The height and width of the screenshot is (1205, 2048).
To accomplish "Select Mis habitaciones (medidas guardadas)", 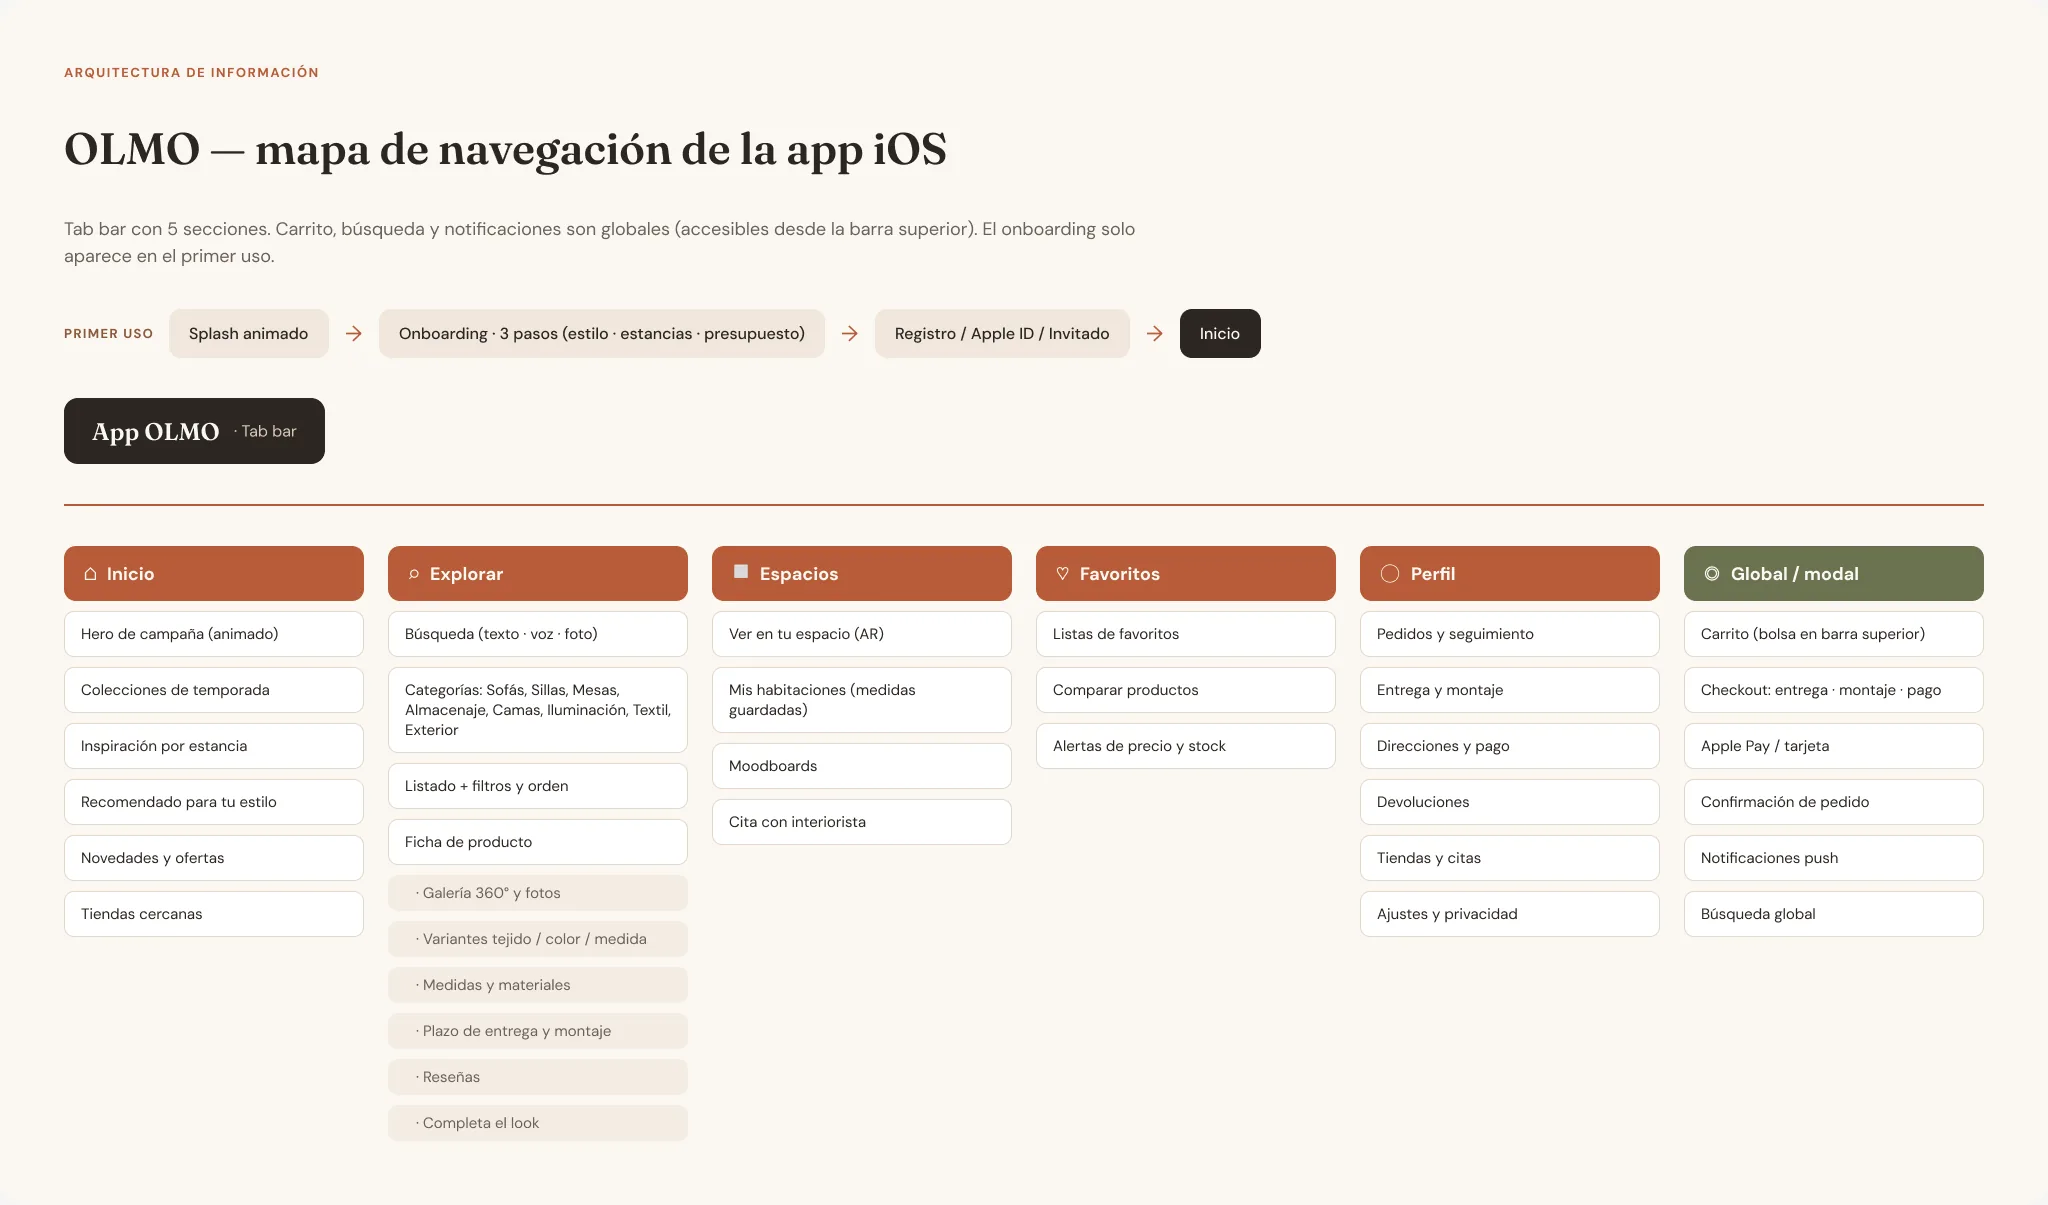I will point(862,700).
